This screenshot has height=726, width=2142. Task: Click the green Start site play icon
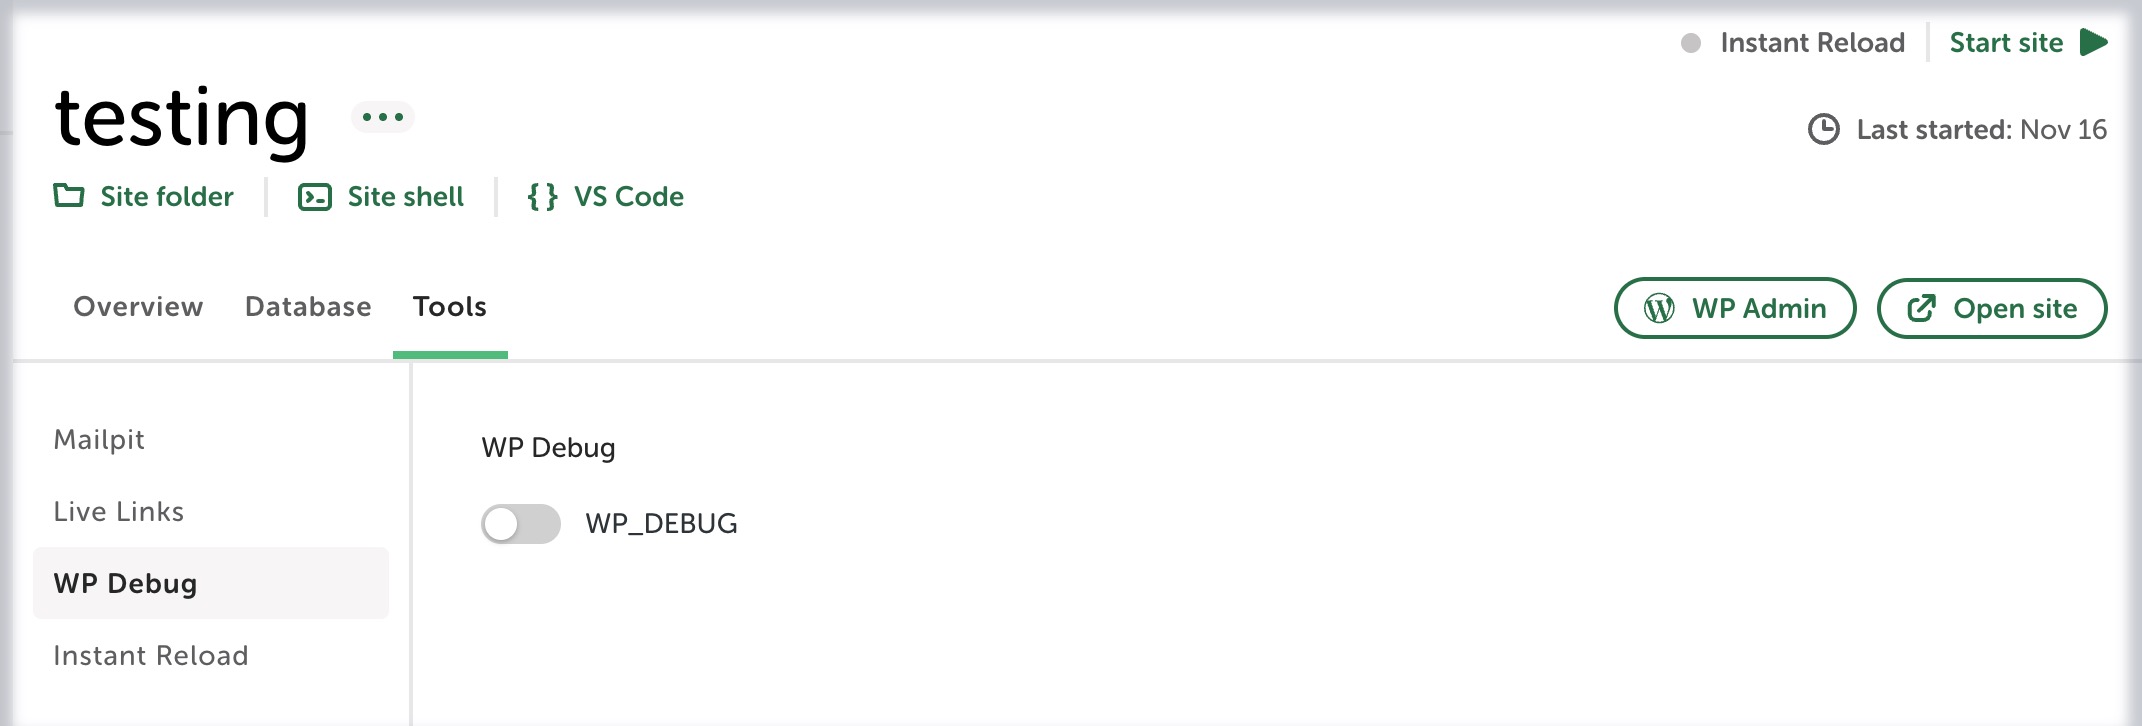point(2093,43)
